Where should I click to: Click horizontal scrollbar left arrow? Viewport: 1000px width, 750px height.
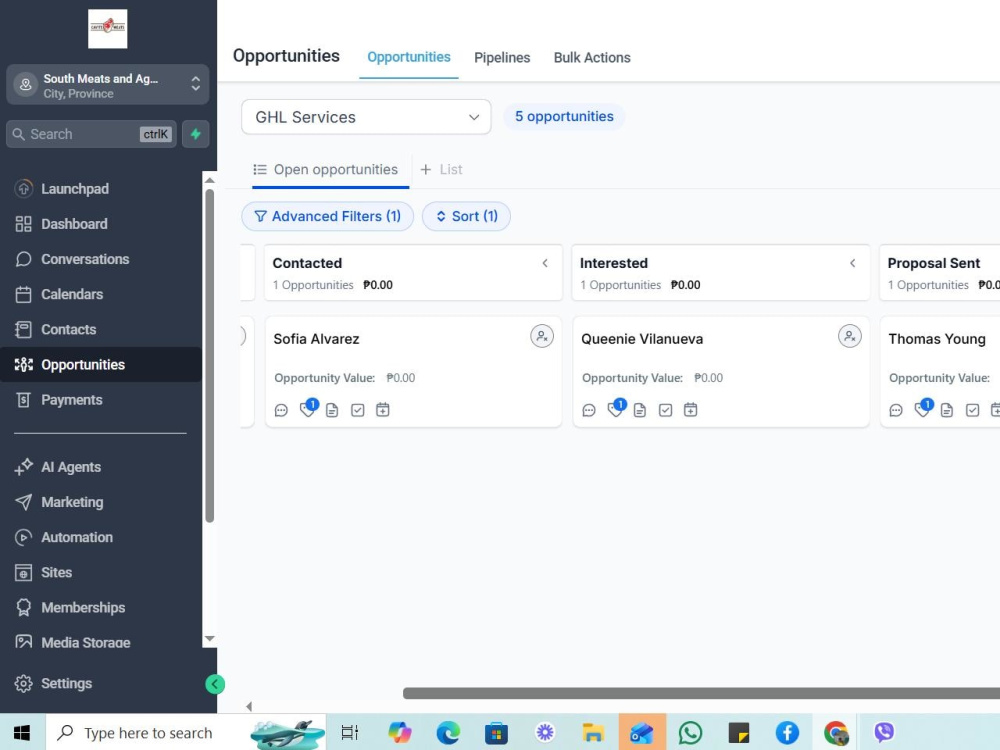pyautogui.click(x=249, y=706)
